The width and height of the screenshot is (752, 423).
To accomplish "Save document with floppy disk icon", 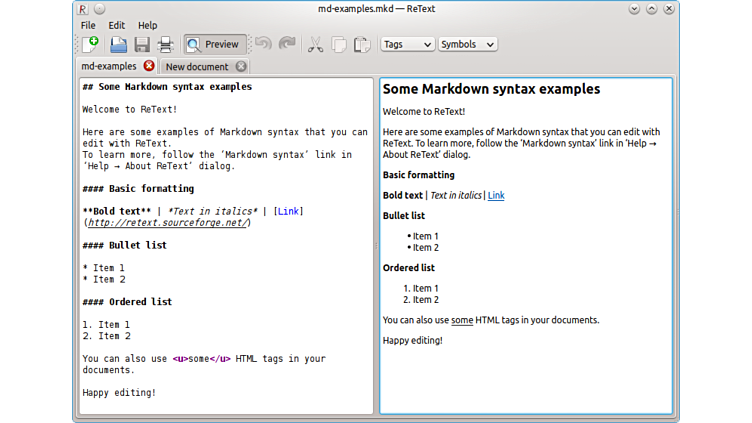I will [142, 44].
